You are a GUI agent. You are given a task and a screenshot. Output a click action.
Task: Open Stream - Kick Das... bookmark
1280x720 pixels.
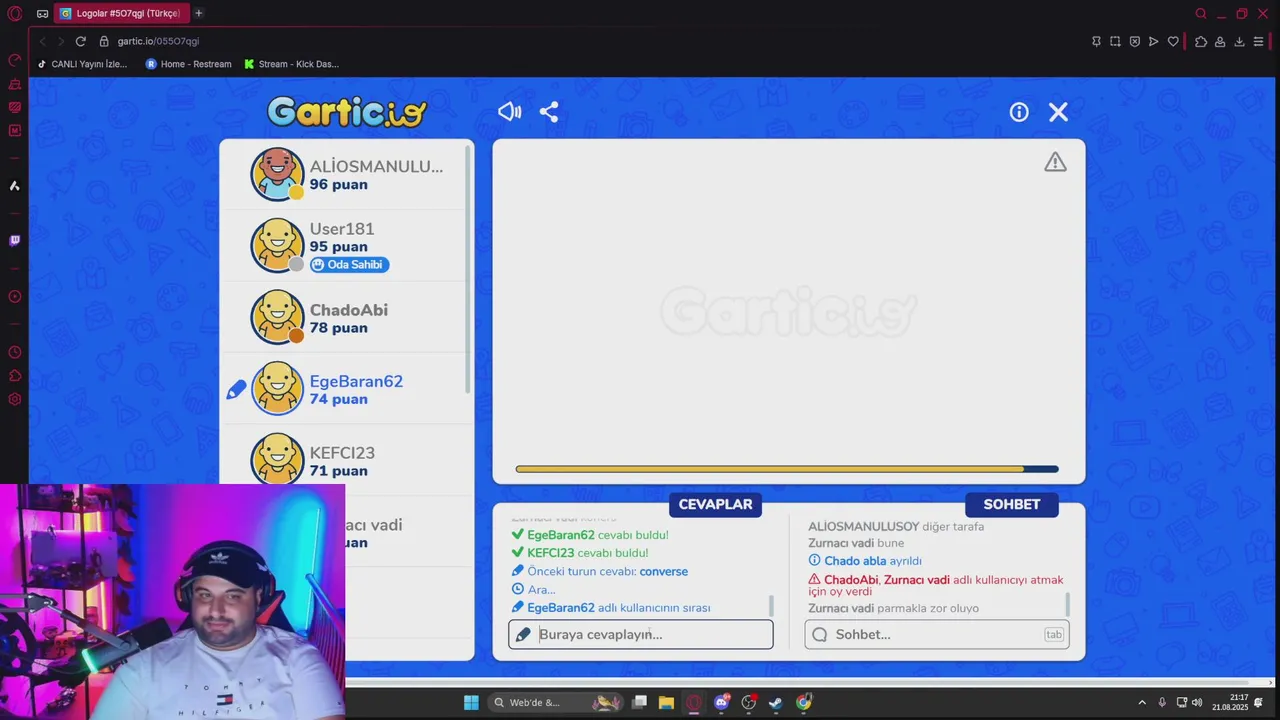(291, 64)
